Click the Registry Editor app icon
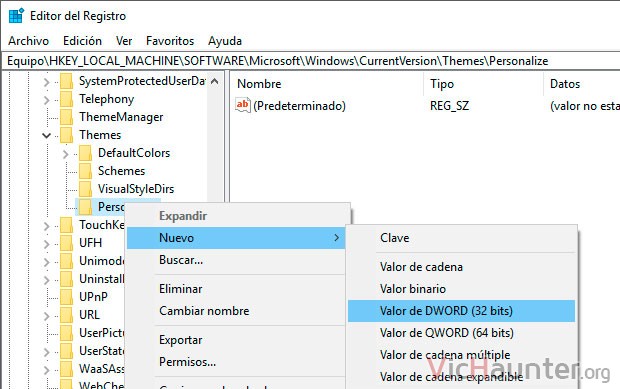Screen dimensions: 620x389 tap(16, 16)
